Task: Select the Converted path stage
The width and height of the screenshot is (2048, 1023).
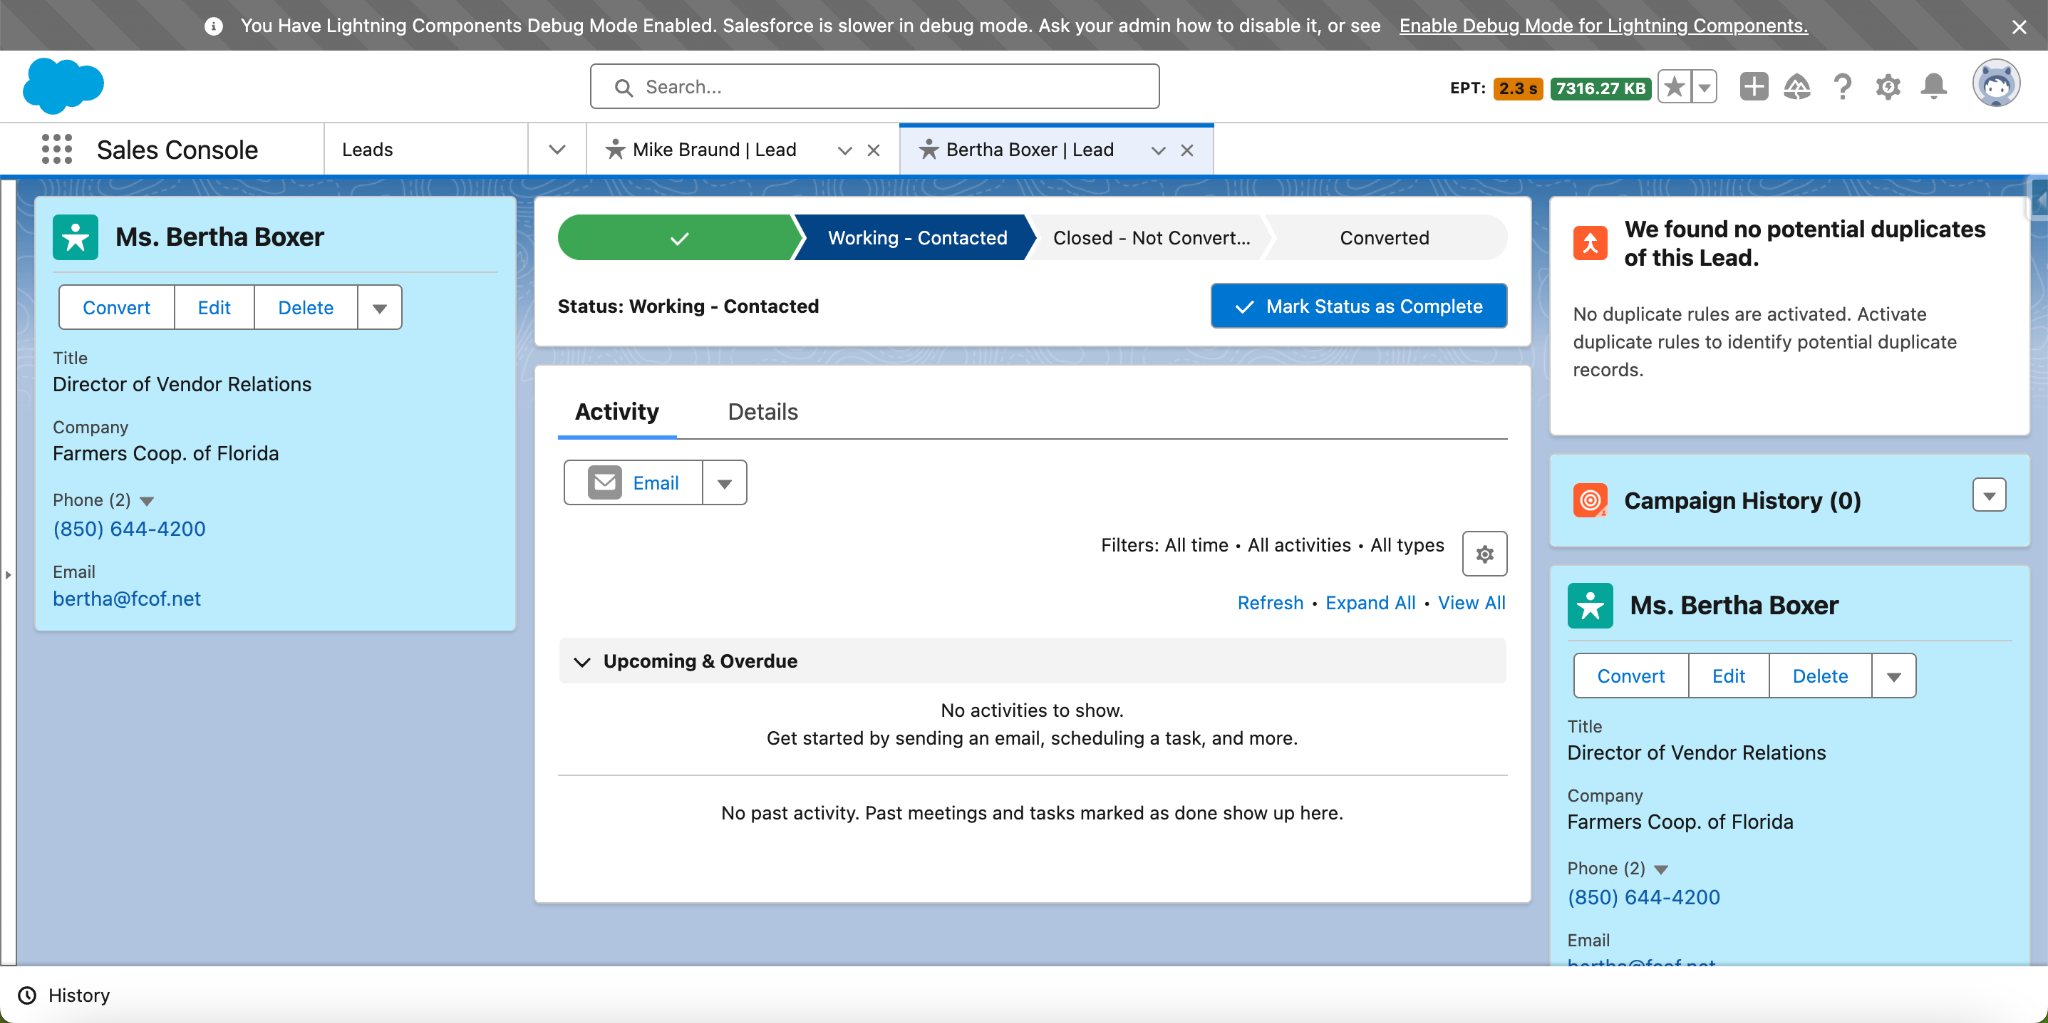Action: (x=1385, y=238)
